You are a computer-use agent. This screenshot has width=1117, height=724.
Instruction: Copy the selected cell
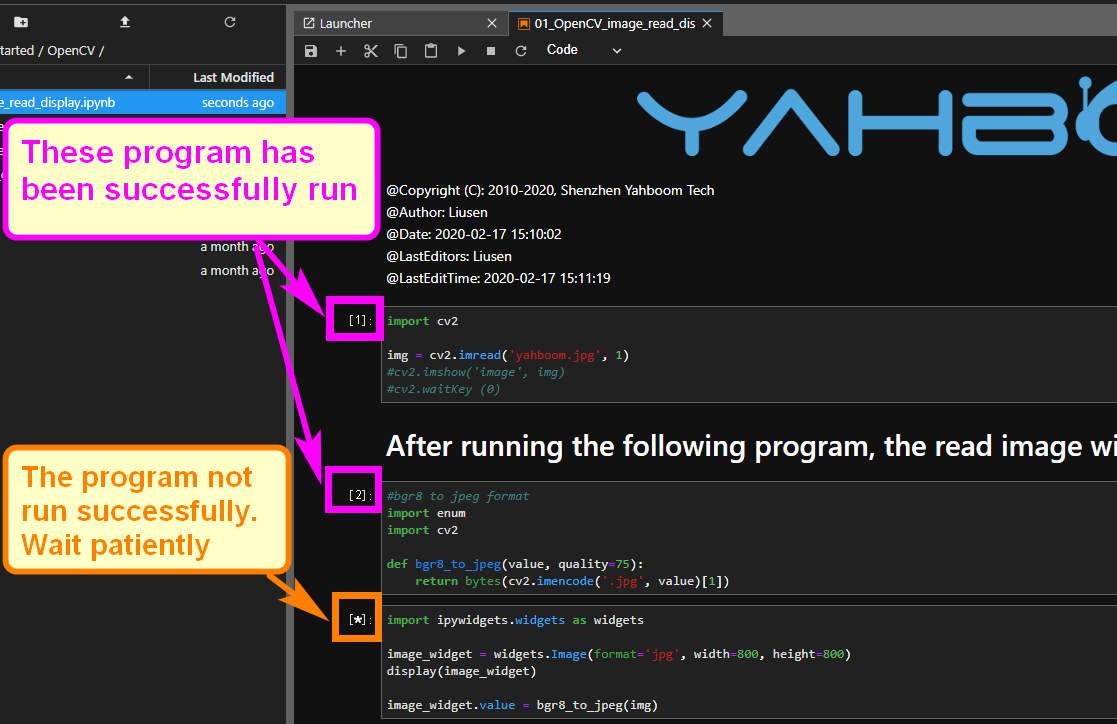click(401, 51)
